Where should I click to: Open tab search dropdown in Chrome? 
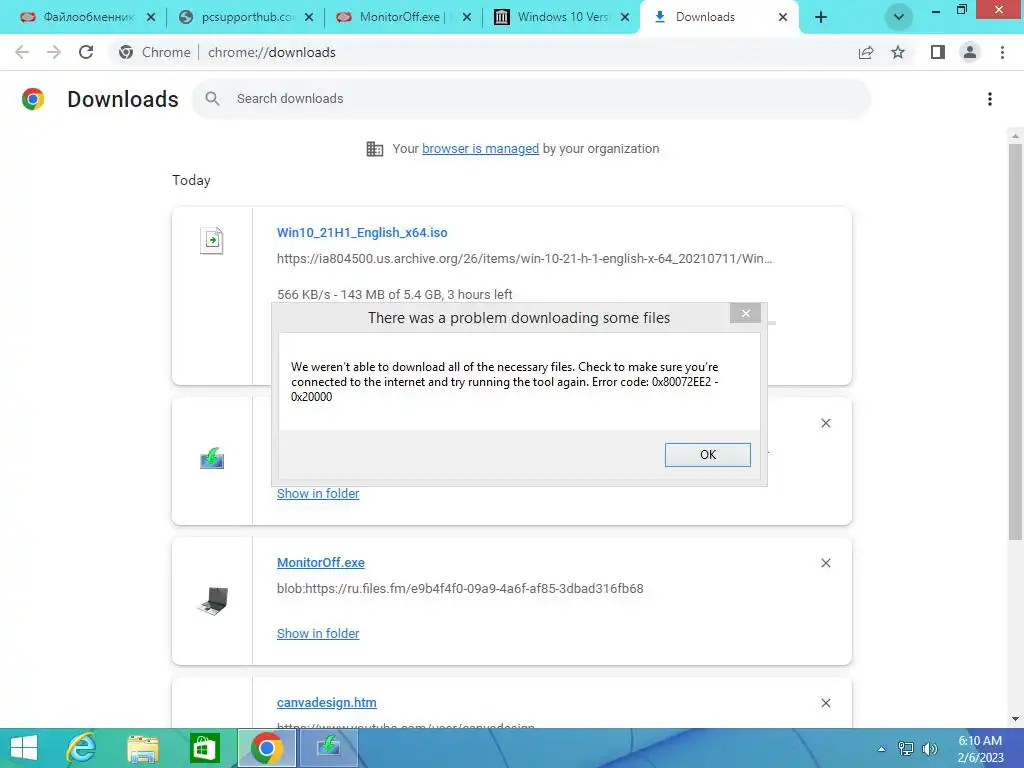click(x=899, y=17)
